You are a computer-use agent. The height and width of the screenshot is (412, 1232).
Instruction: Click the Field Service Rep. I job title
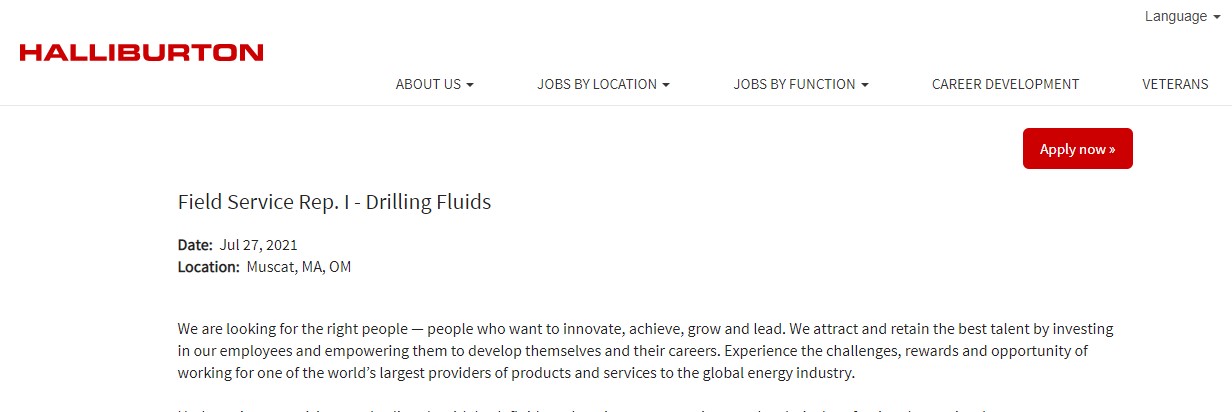point(334,202)
